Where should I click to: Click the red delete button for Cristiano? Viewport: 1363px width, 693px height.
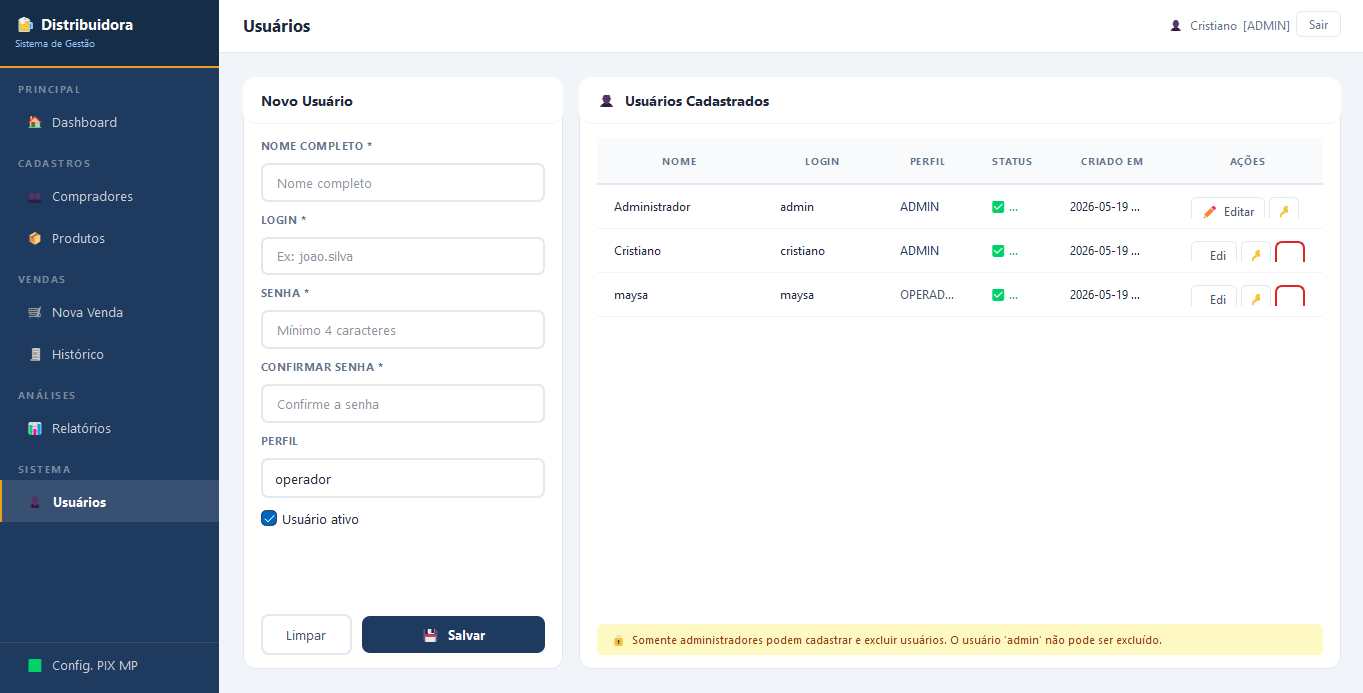point(1290,254)
